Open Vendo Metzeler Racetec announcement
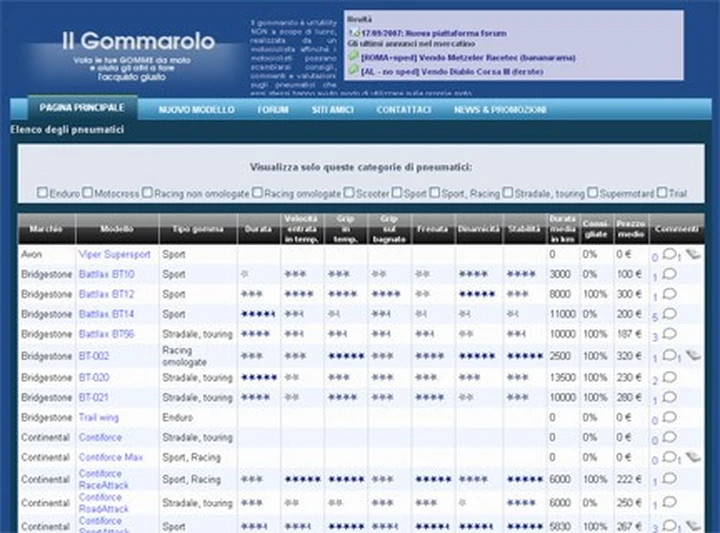720x533 pixels. coord(468,58)
